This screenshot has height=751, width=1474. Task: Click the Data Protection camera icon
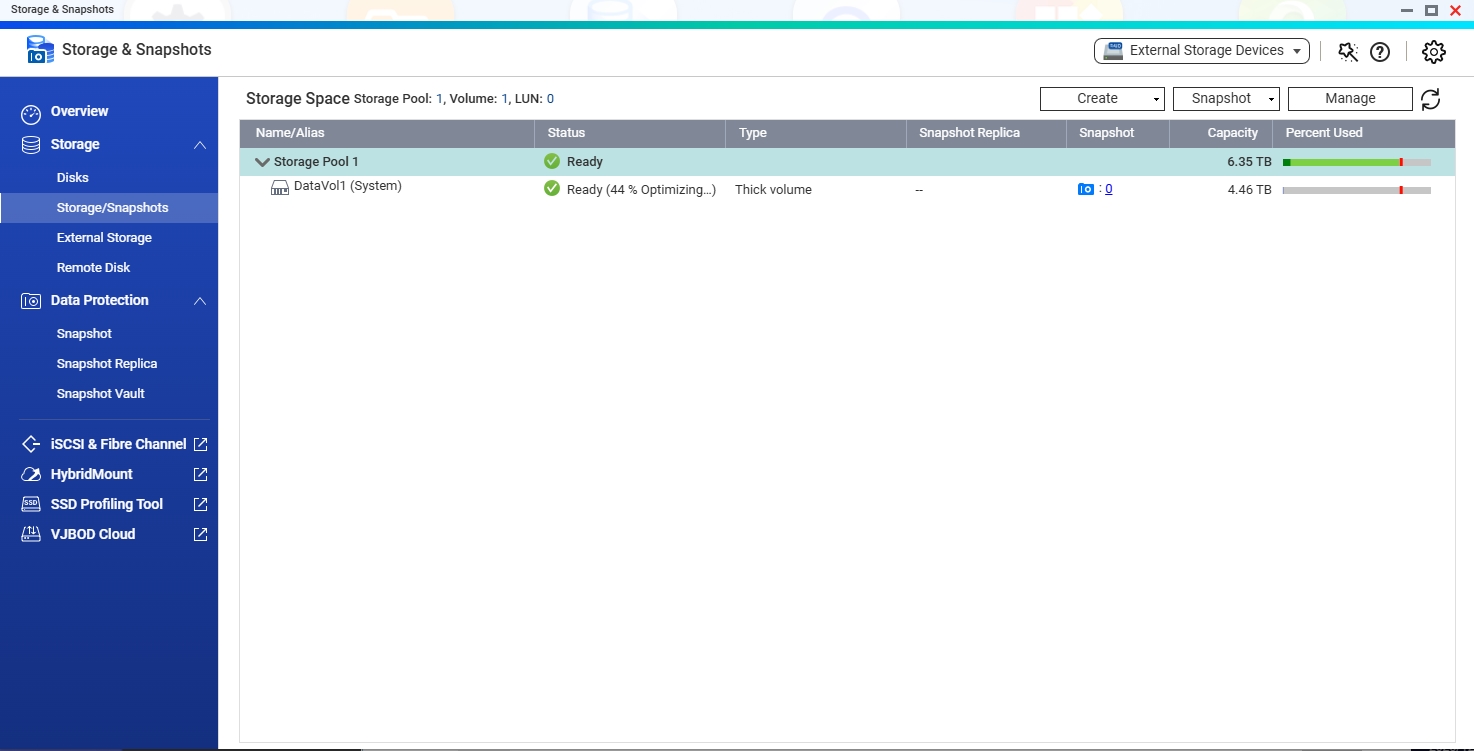click(31, 301)
